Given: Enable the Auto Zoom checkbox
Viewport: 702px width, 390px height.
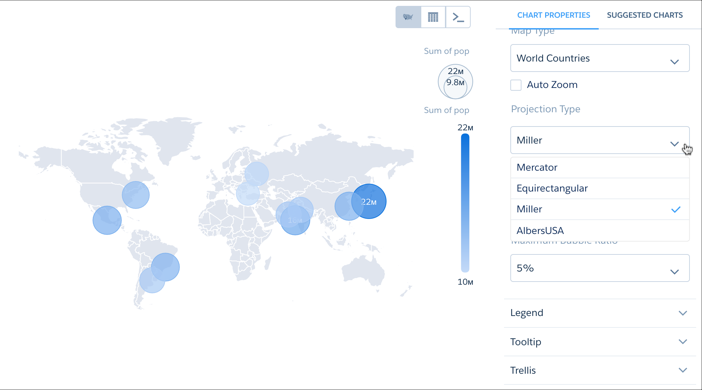Looking at the screenshot, I should click(x=516, y=85).
